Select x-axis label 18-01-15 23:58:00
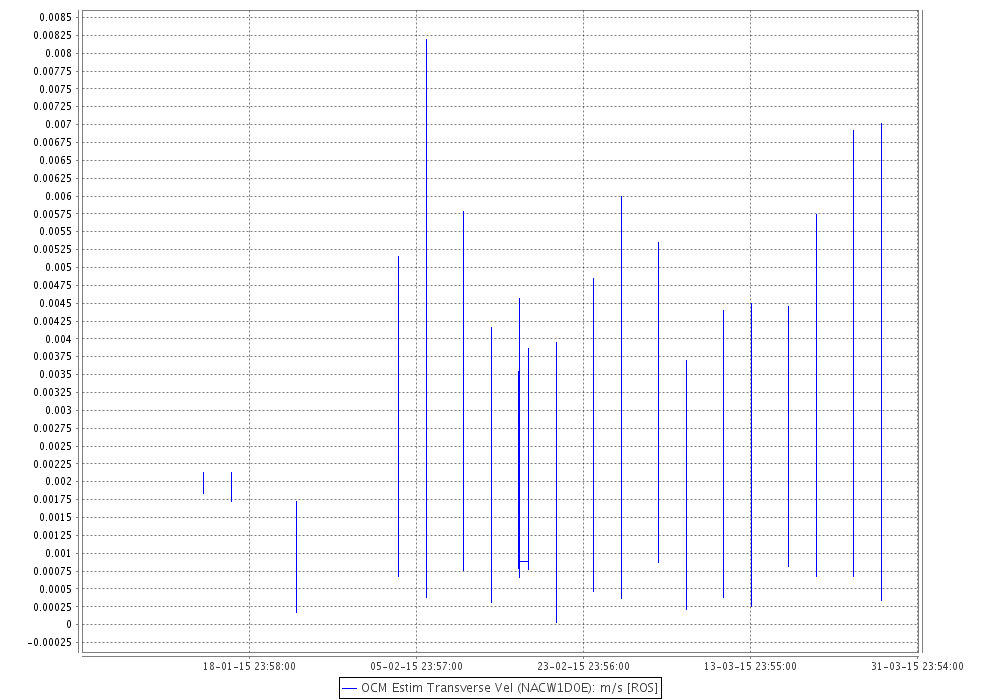This screenshot has width=1000, height=700. [x=249, y=666]
